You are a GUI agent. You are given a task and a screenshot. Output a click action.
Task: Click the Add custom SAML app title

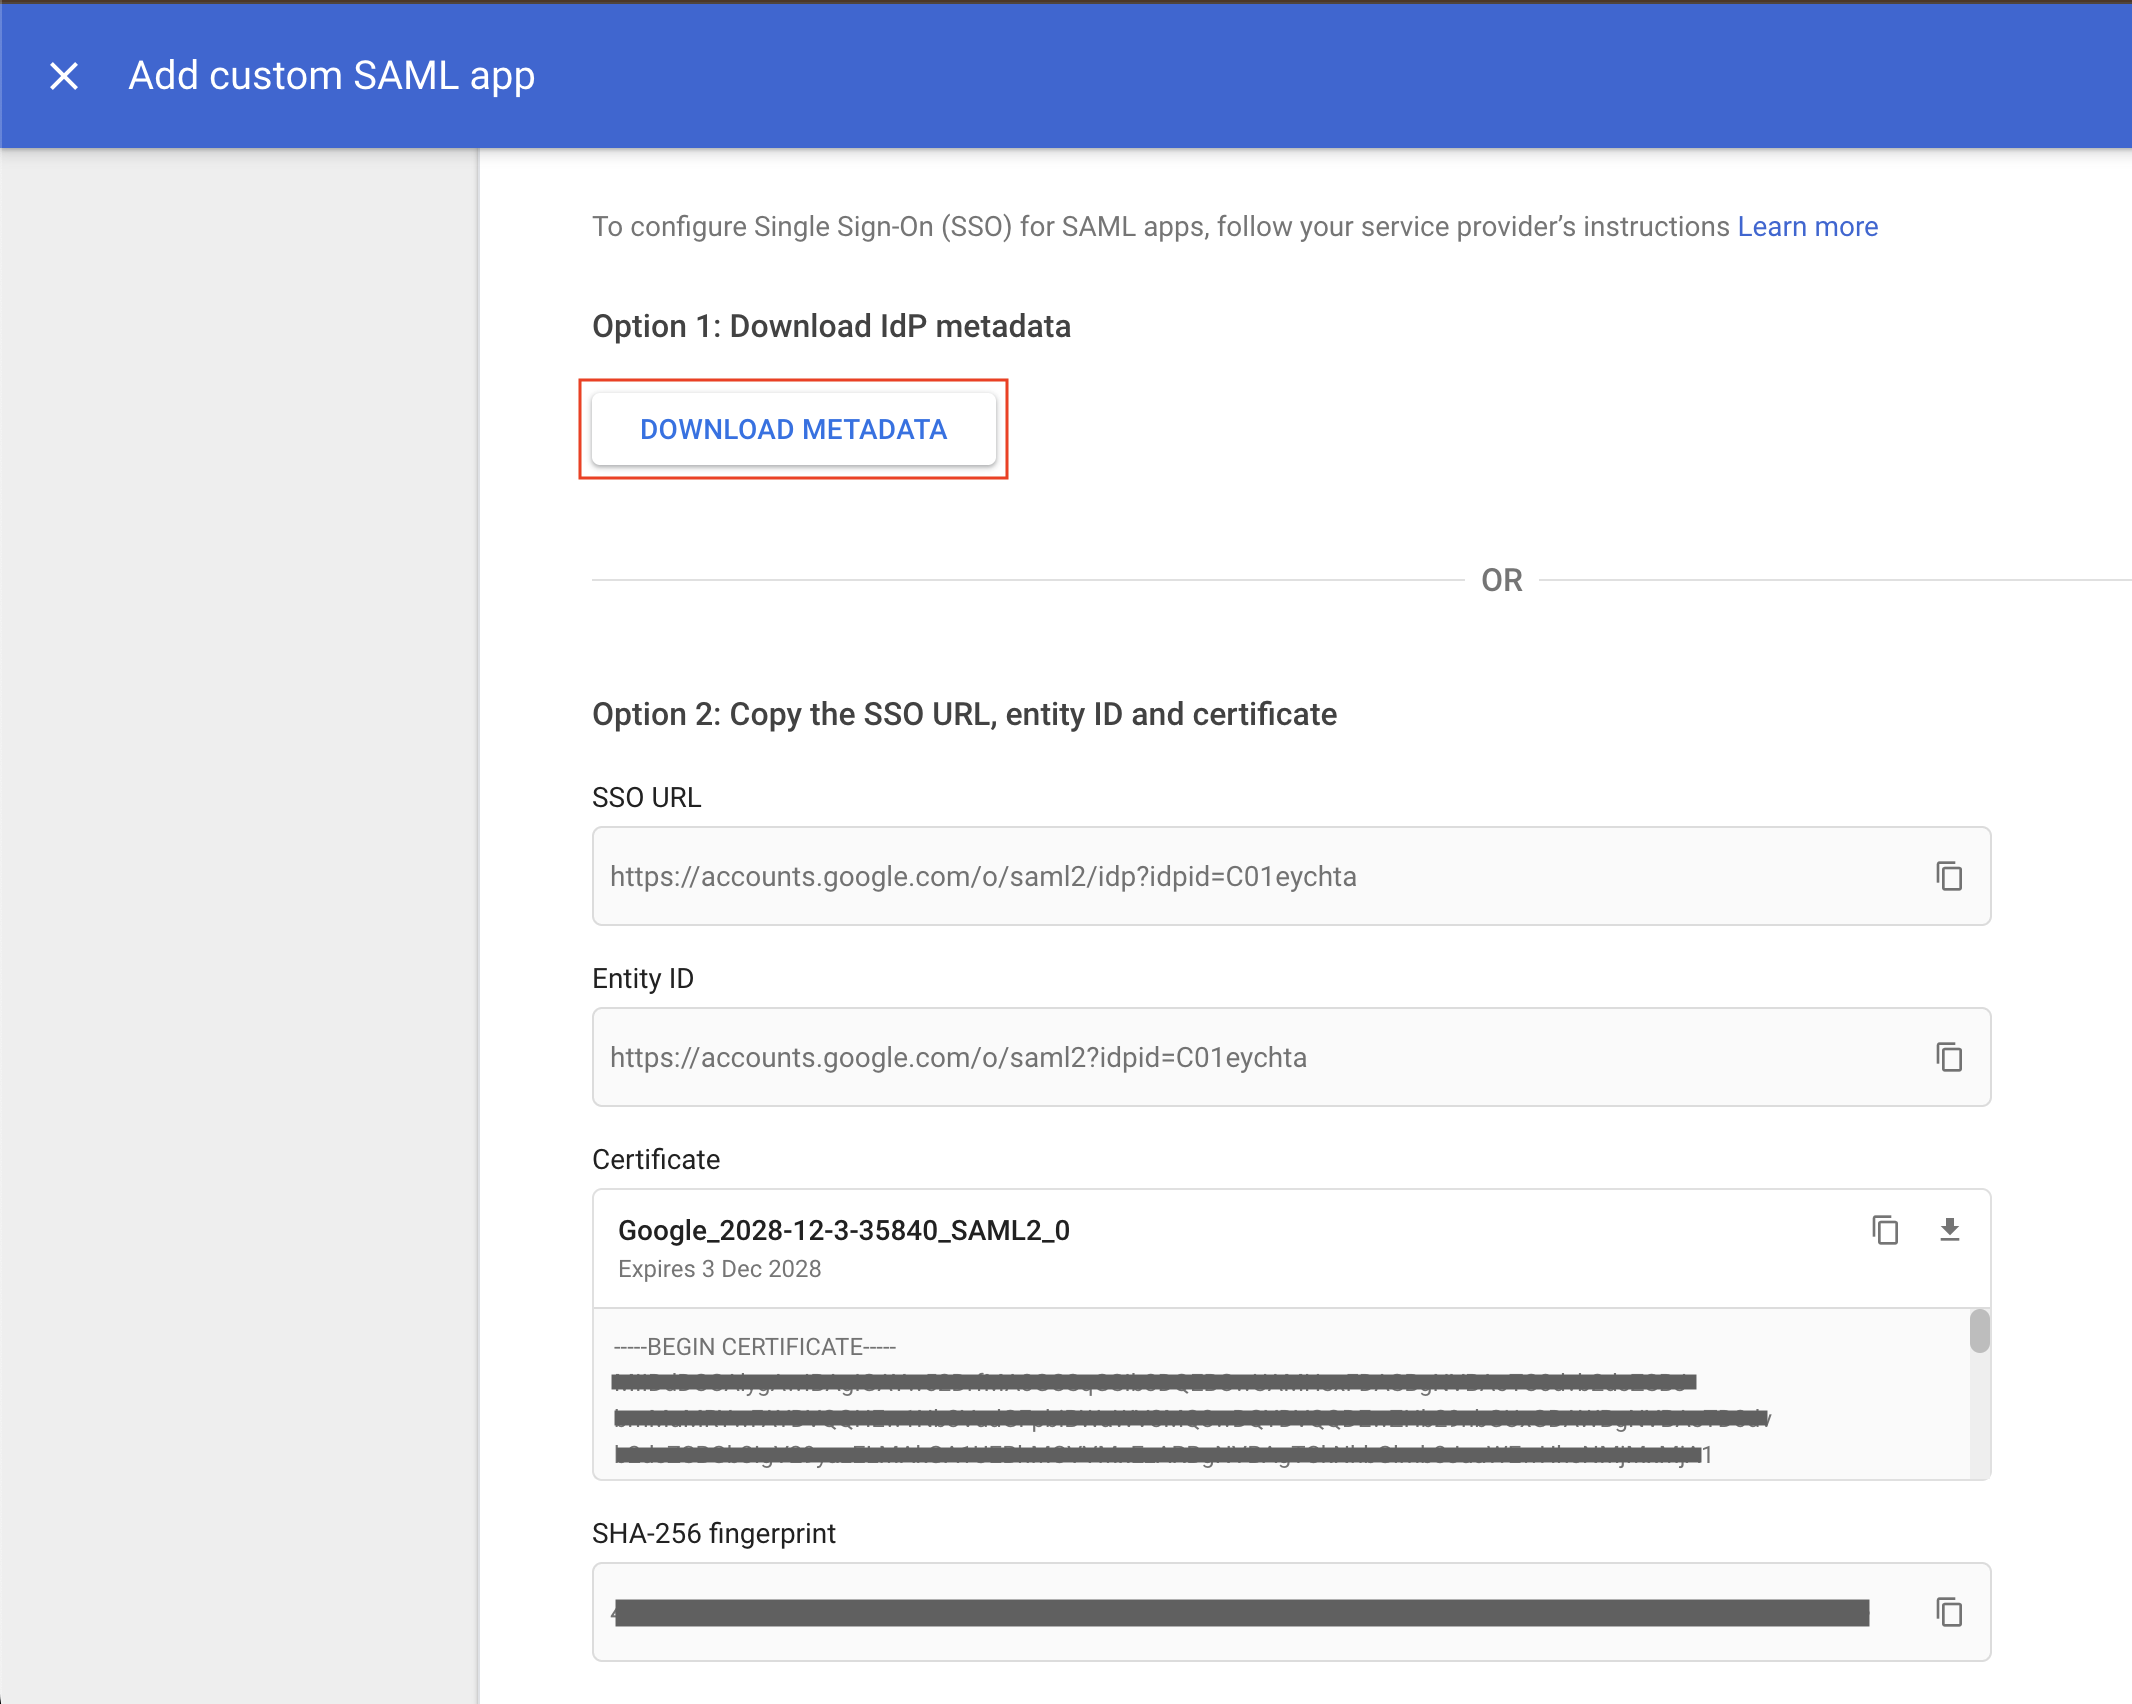(331, 75)
